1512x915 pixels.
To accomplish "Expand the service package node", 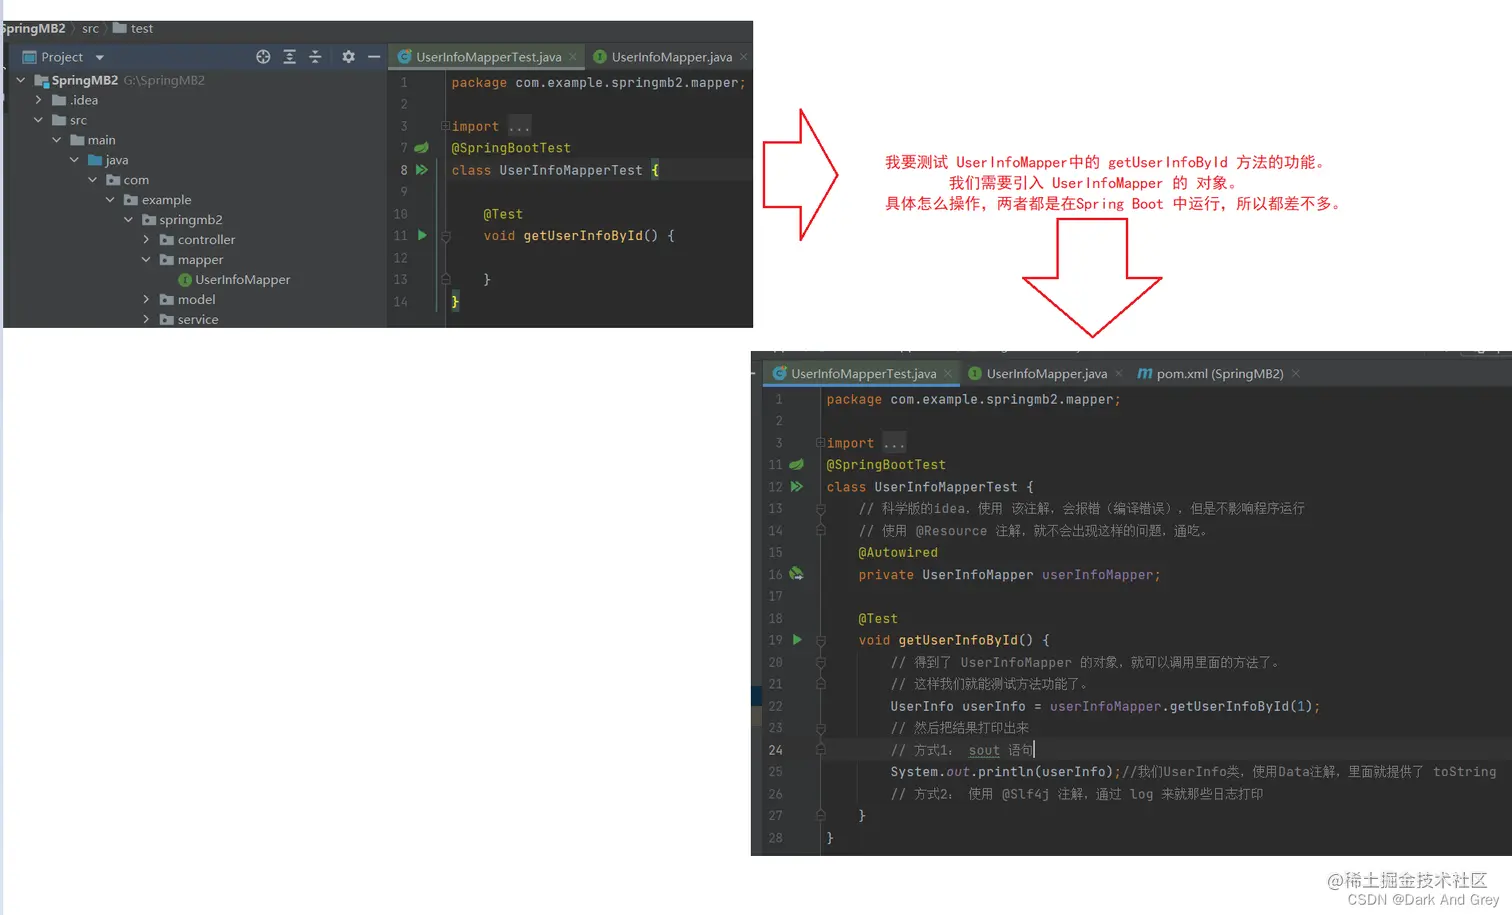I will pyautogui.click(x=146, y=320).
